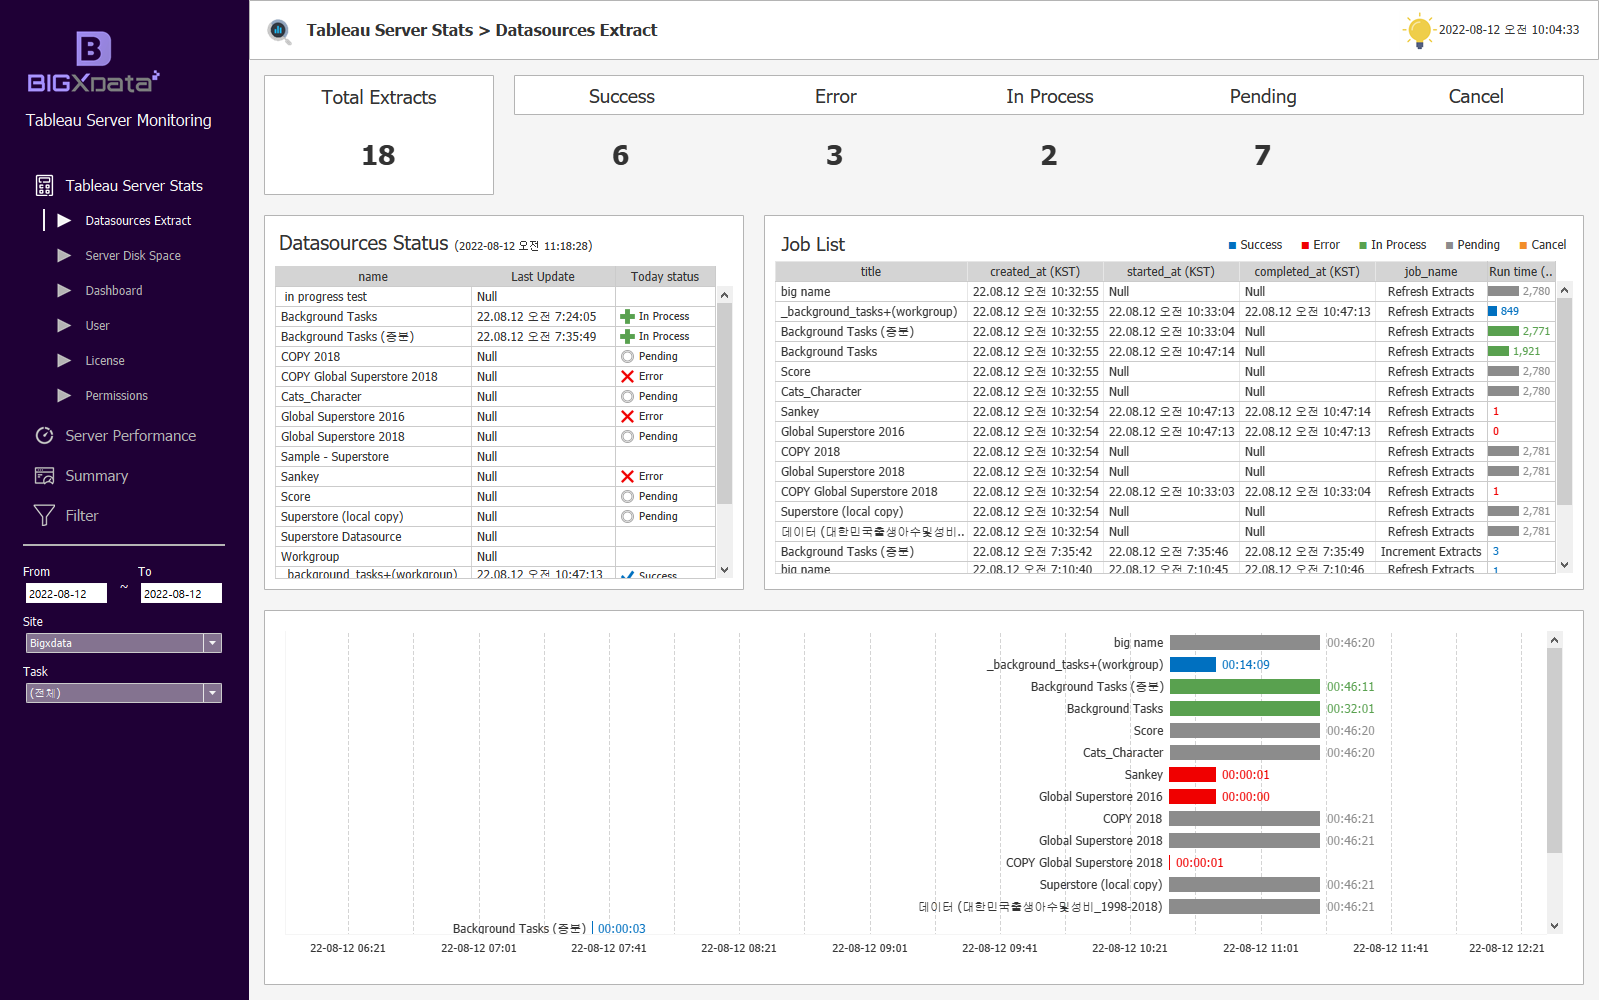
Task: Click Last Update column header
Action: click(543, 277)
